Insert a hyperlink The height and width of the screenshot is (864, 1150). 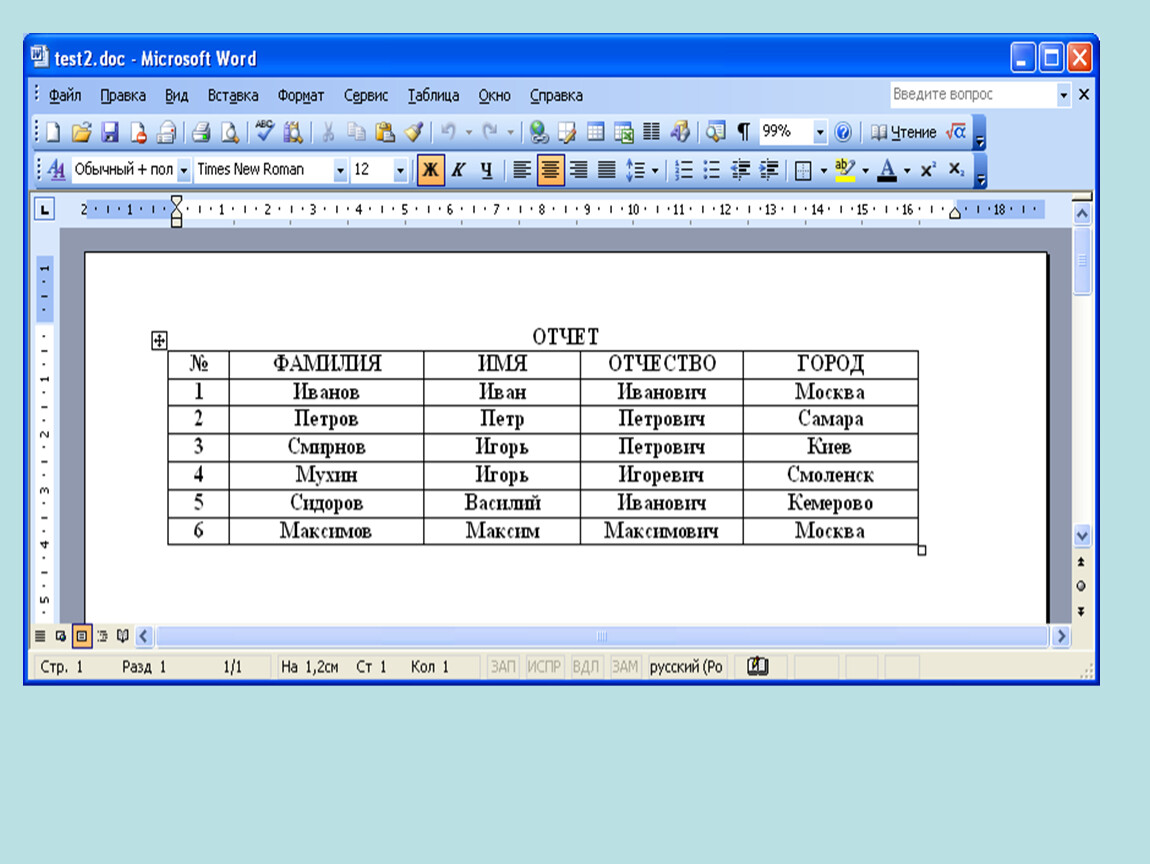tap(539, 132)
